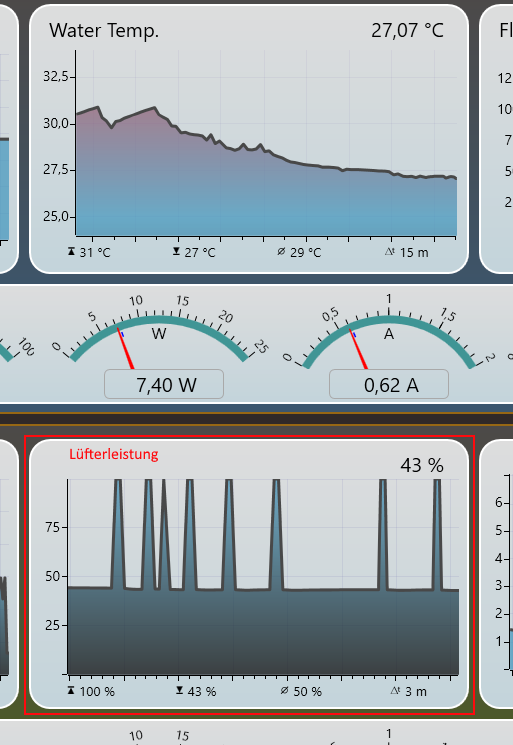Click the 43 % current fan power value
Image resolution: width=513 pixels, height=745 pixels.
tap(422, 465)
